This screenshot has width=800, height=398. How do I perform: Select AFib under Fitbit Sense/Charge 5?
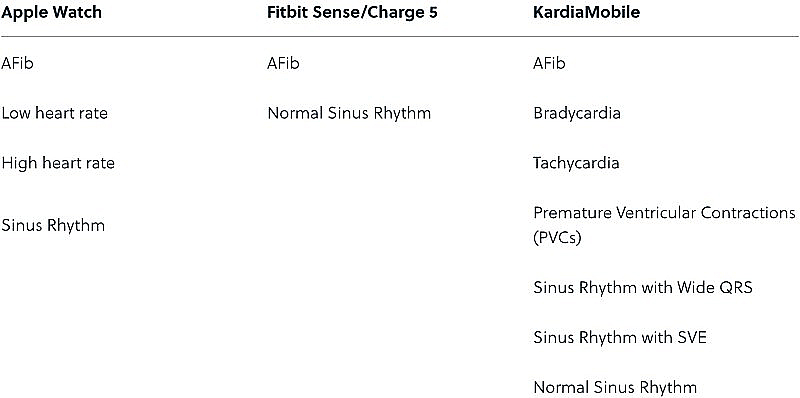coord(283,64)
